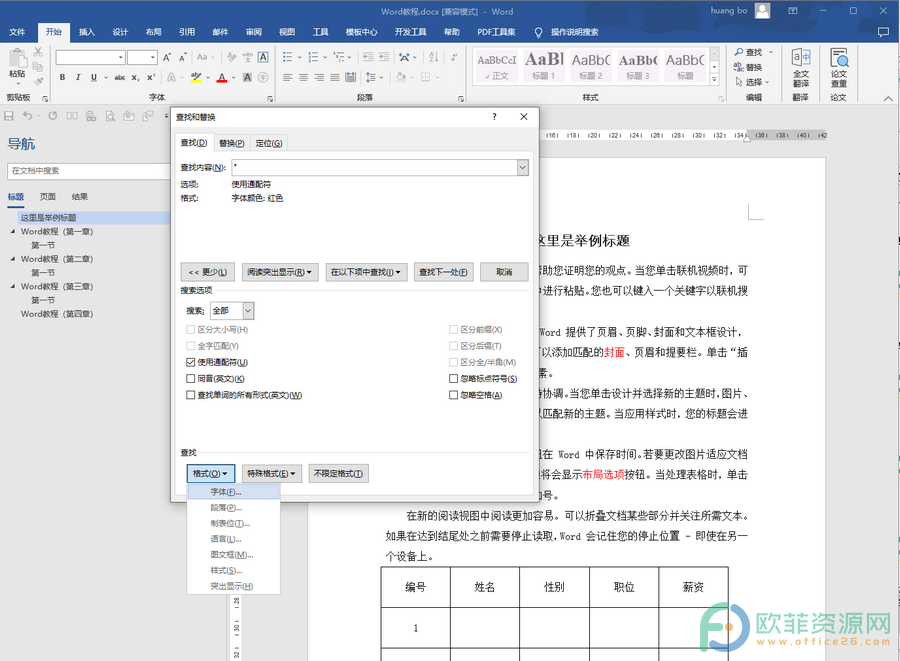The width and height of the screenshot is (900, 661).
Task: Click the Paste (粘贴) clipboard icon
Action: pos(17,59)
